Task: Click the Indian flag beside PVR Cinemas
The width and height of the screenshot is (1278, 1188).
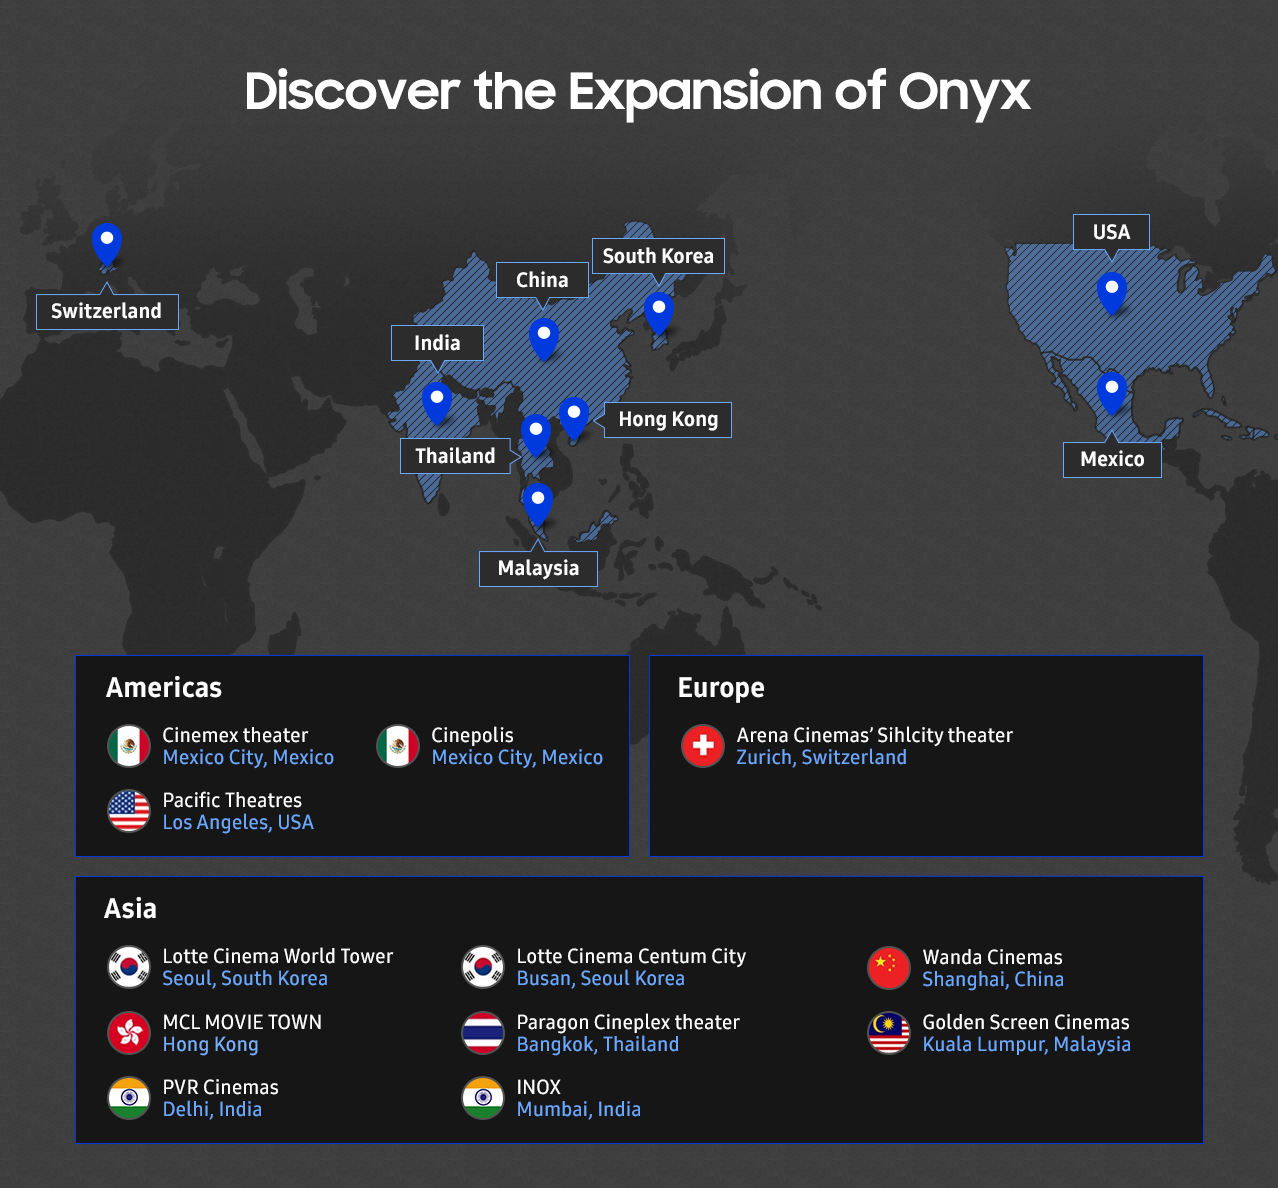Action: [x=129, y=1098]
